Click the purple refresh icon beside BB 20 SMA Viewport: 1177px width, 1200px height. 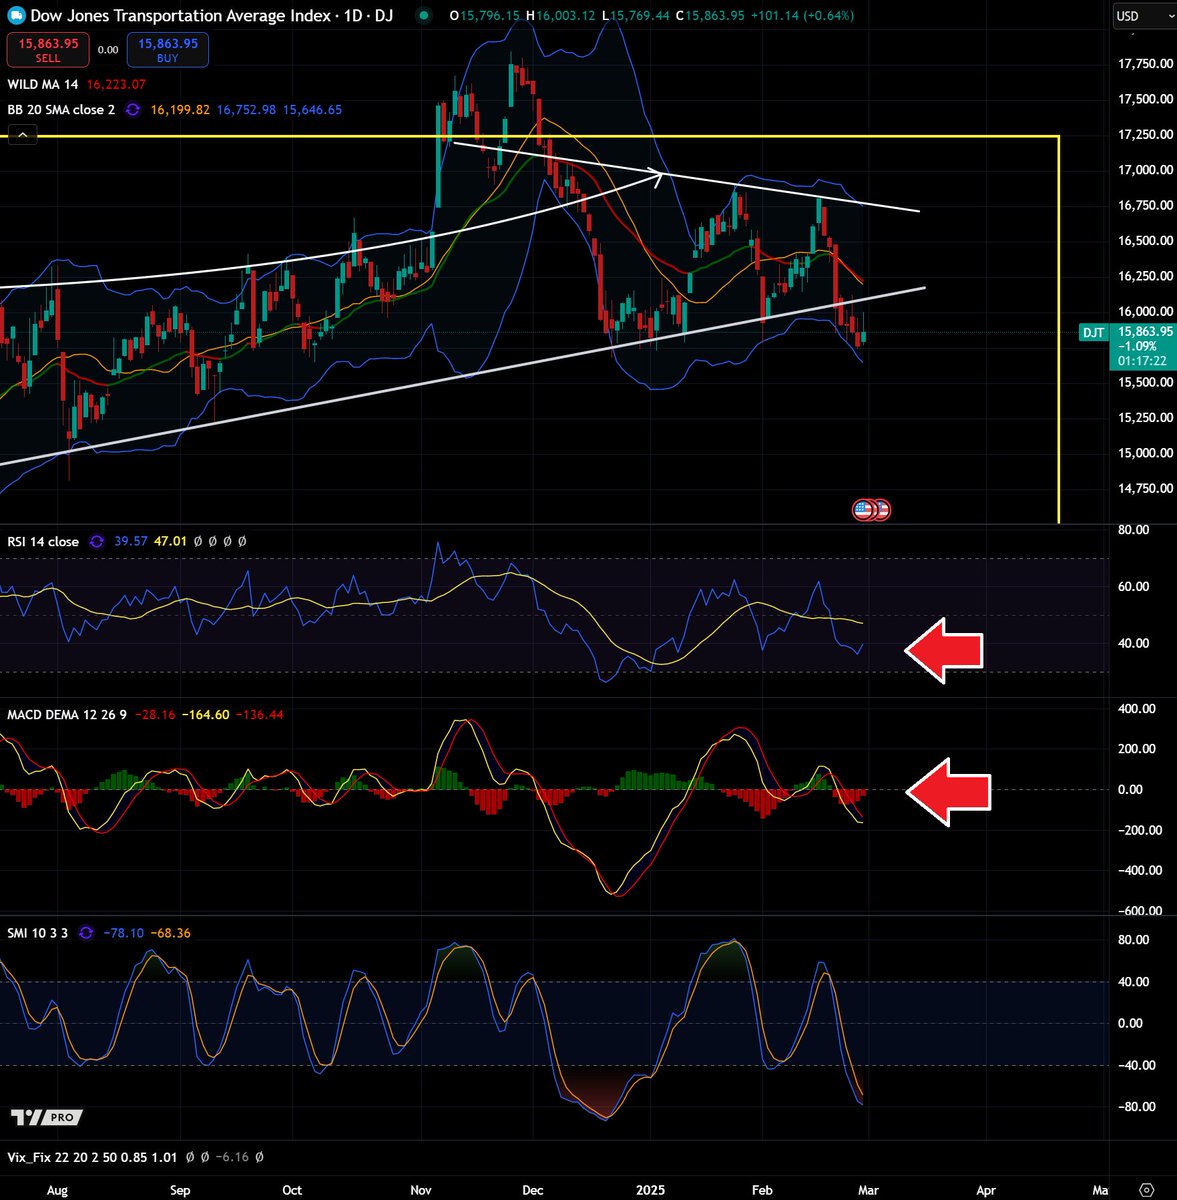point(133,110)
